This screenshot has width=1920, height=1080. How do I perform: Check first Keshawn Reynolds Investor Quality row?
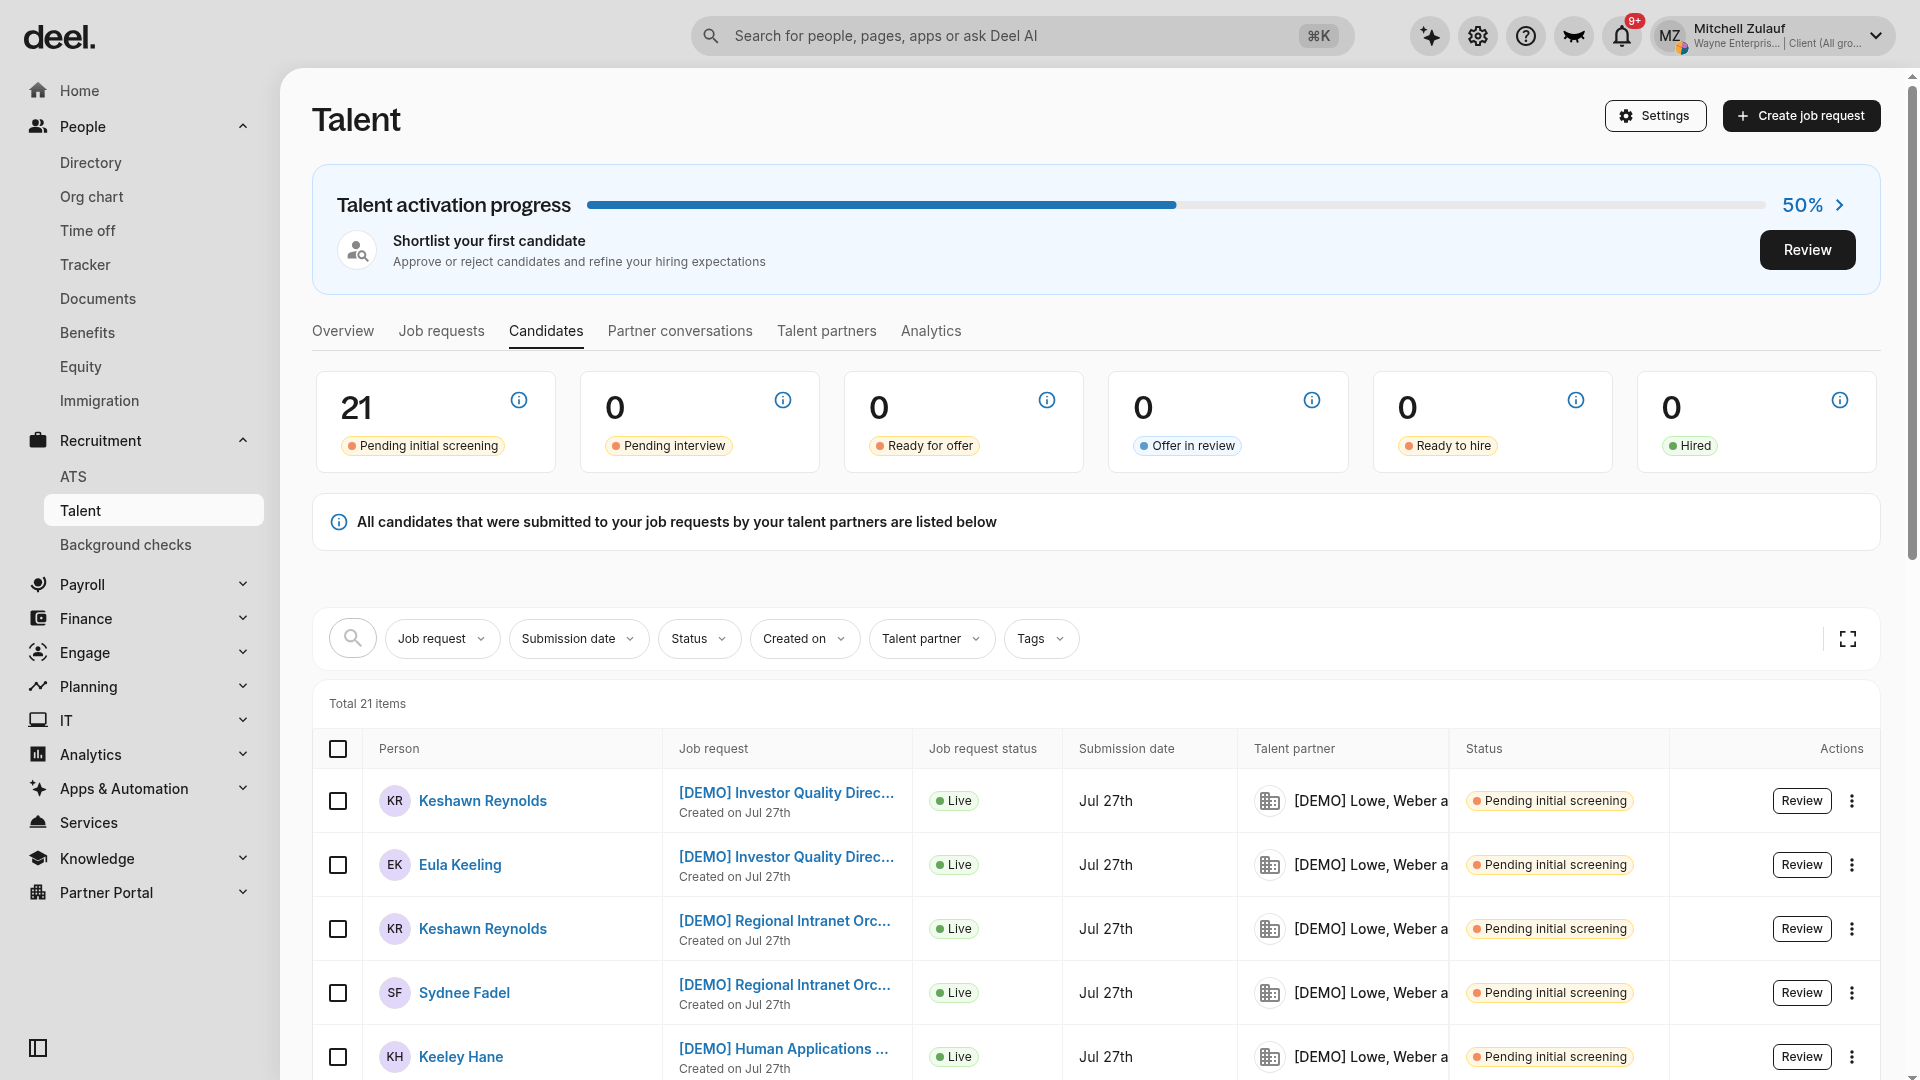(x=338, y=801)
